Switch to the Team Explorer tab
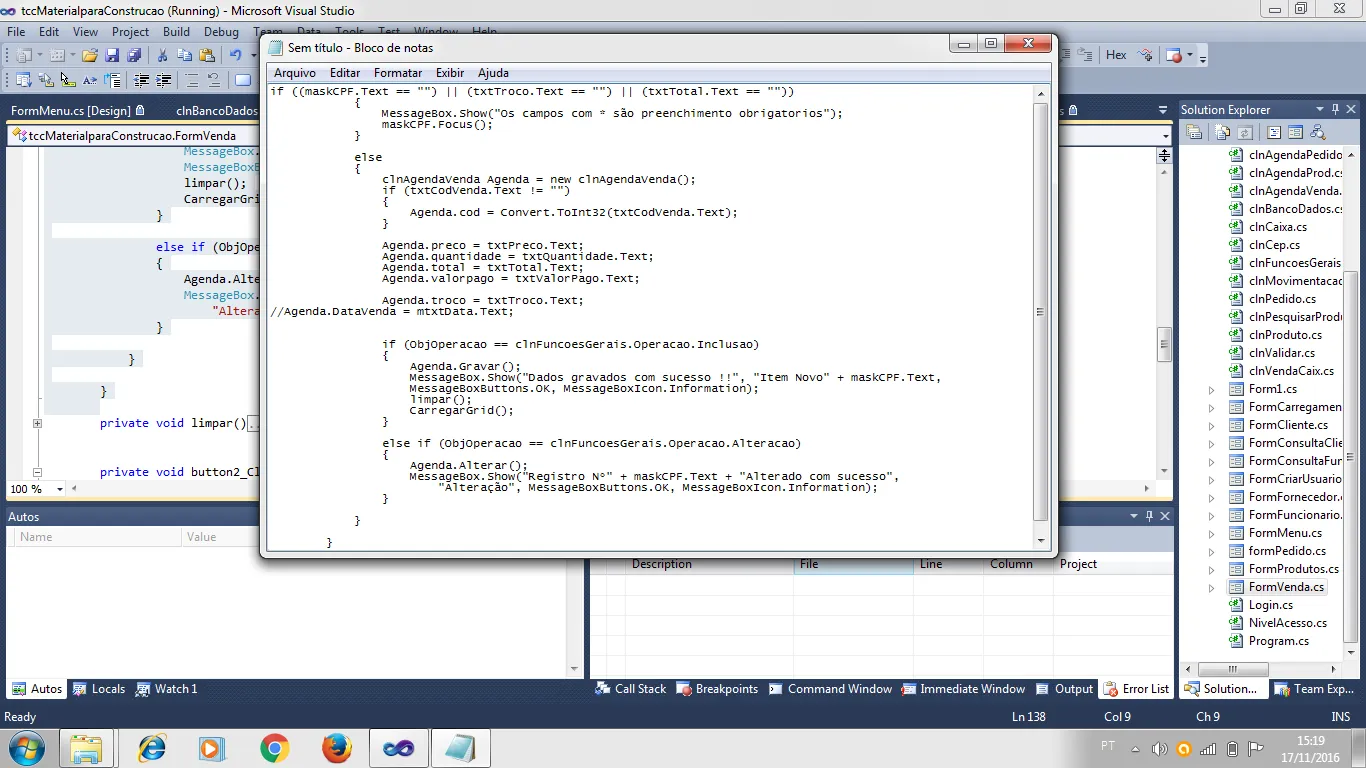This screenshot has width=1366, height=768. 1314,689
